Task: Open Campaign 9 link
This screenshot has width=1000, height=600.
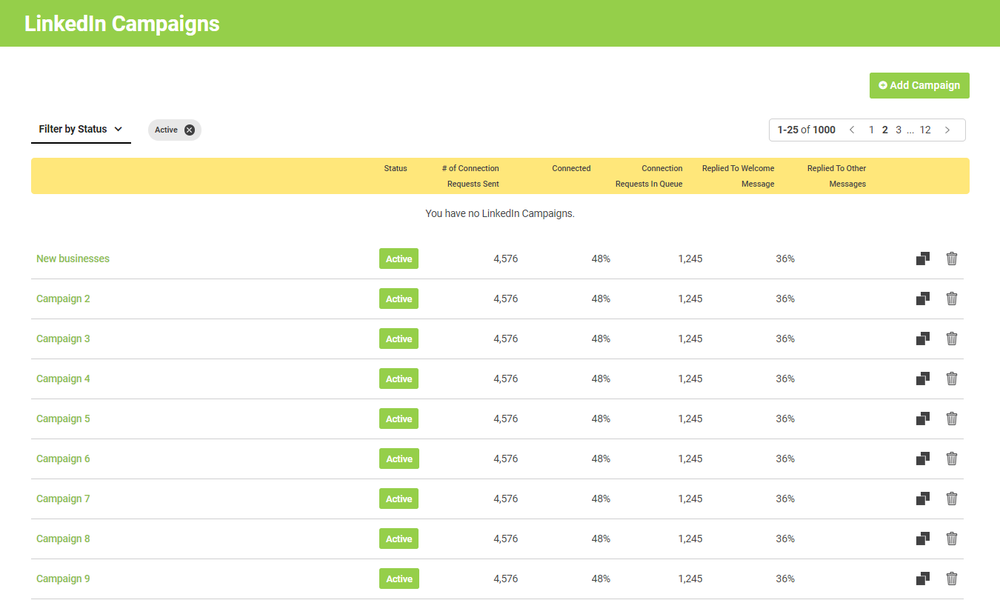Action: click(63, 578)
